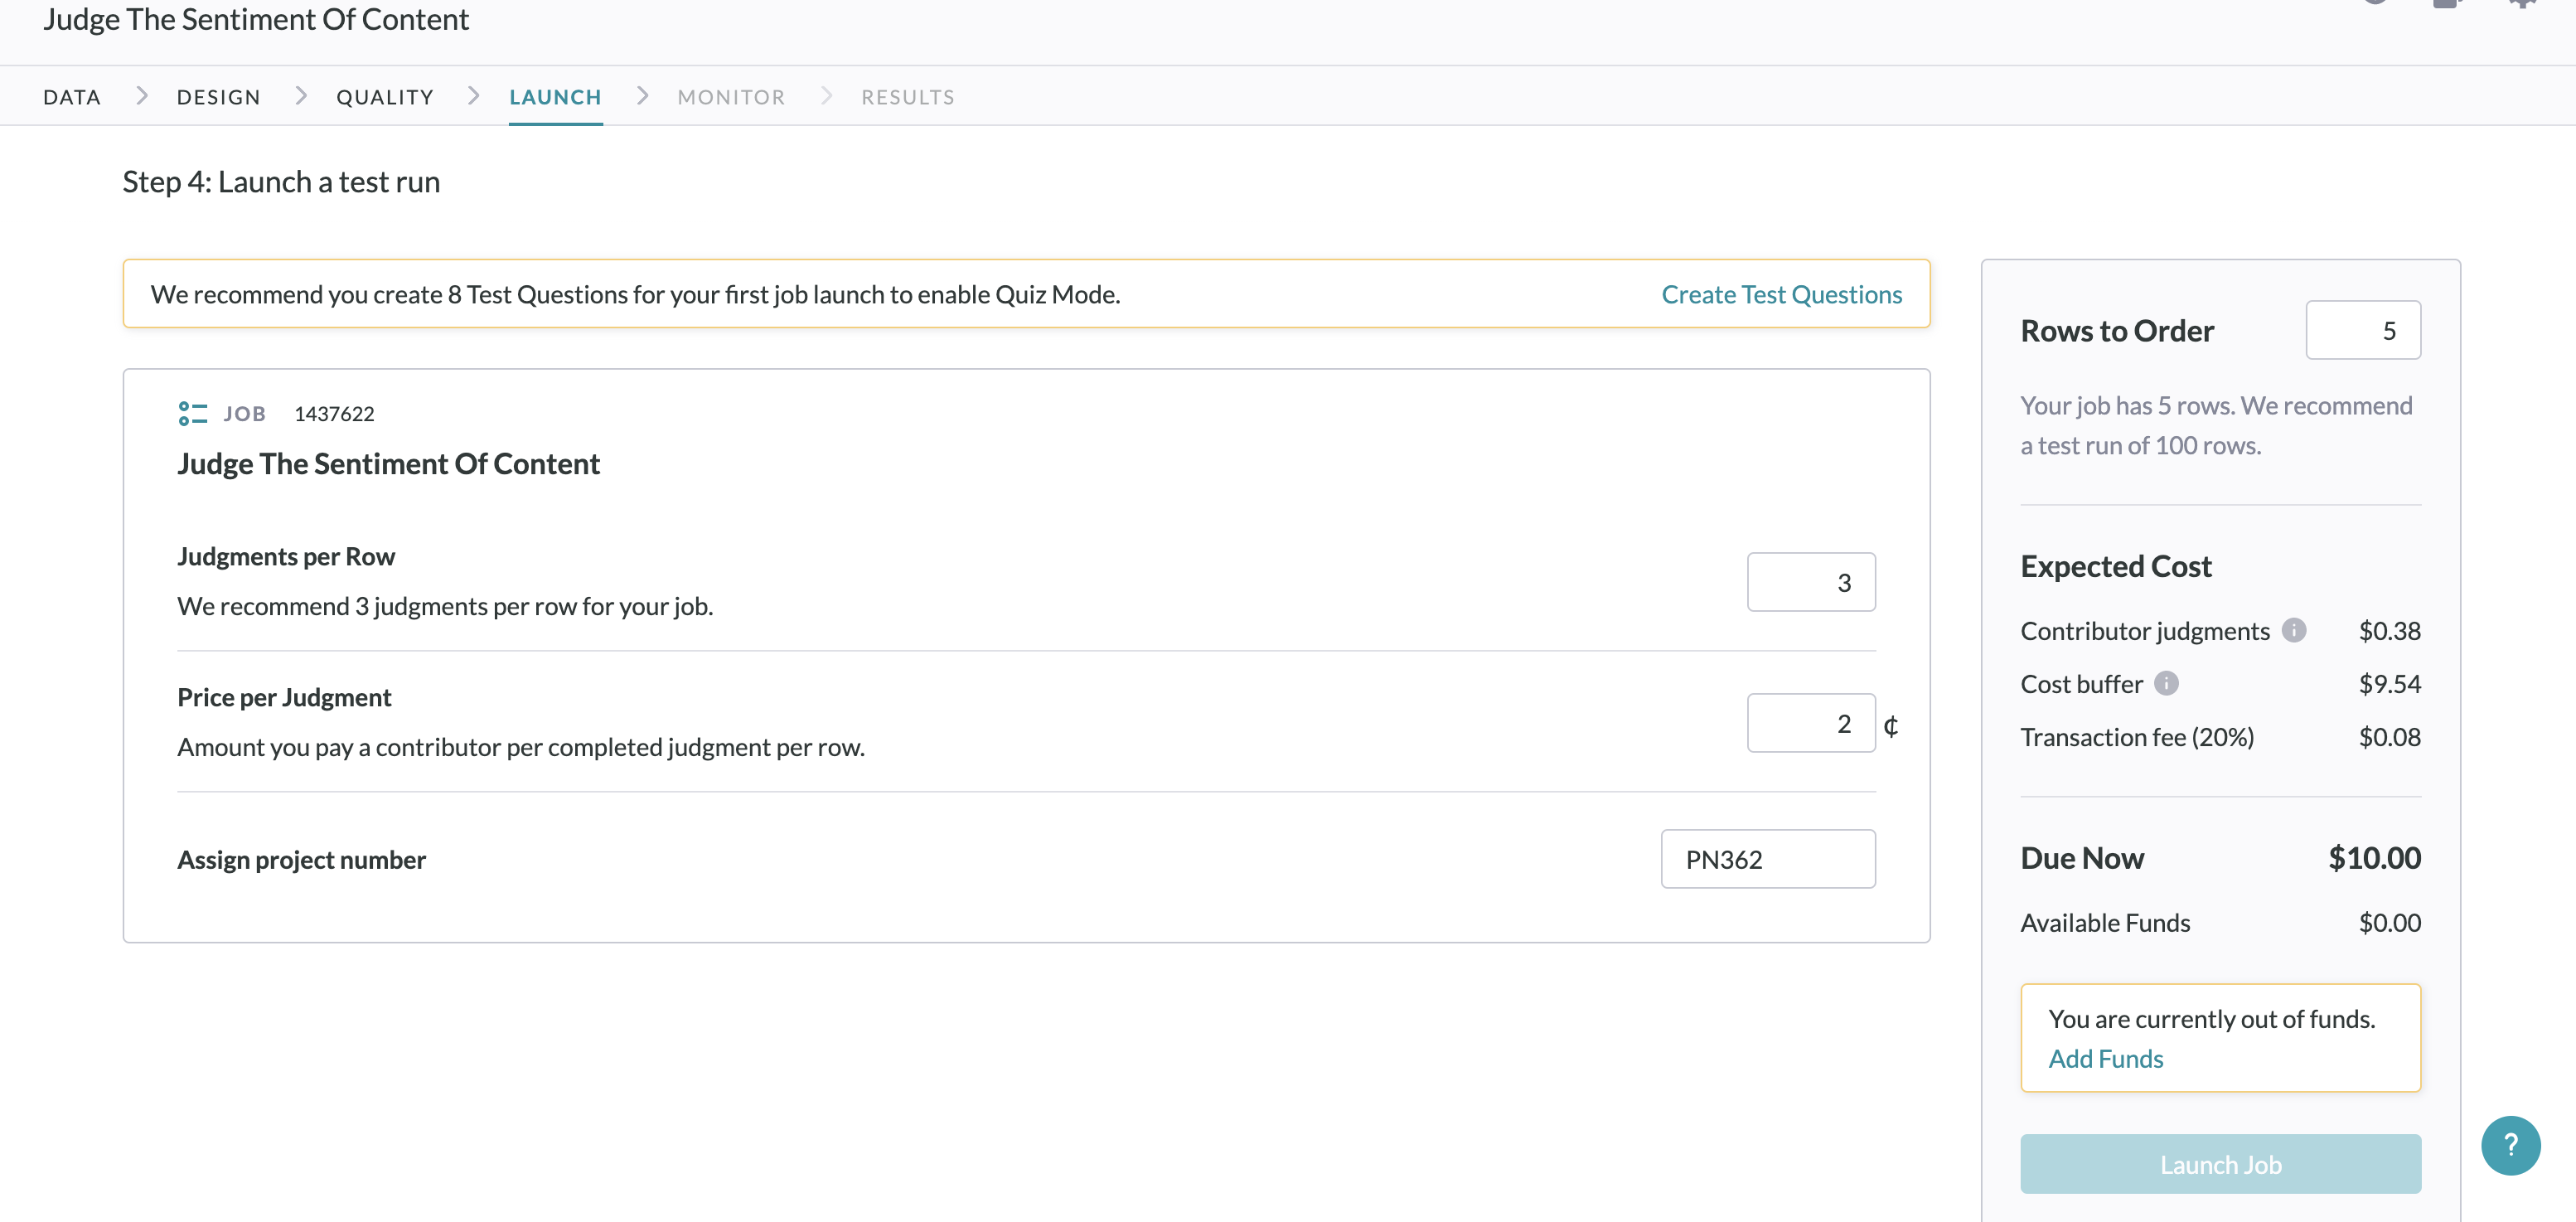
Task: Click the Contributor judgments amount $0.38
Action: click(2390, 631)
